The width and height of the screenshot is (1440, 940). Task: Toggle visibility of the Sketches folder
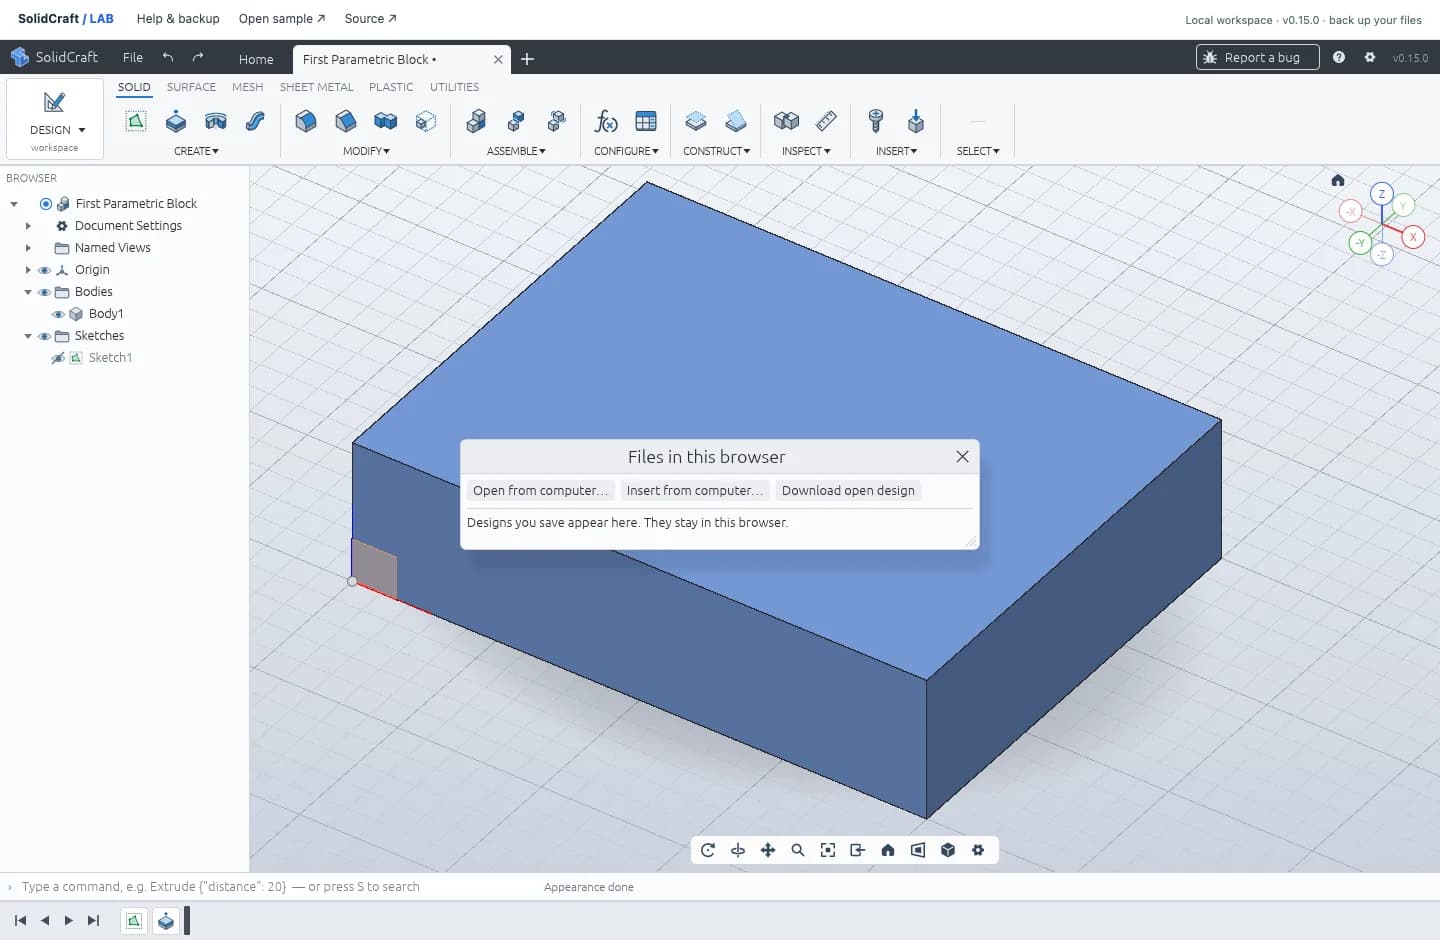point(44,336)
